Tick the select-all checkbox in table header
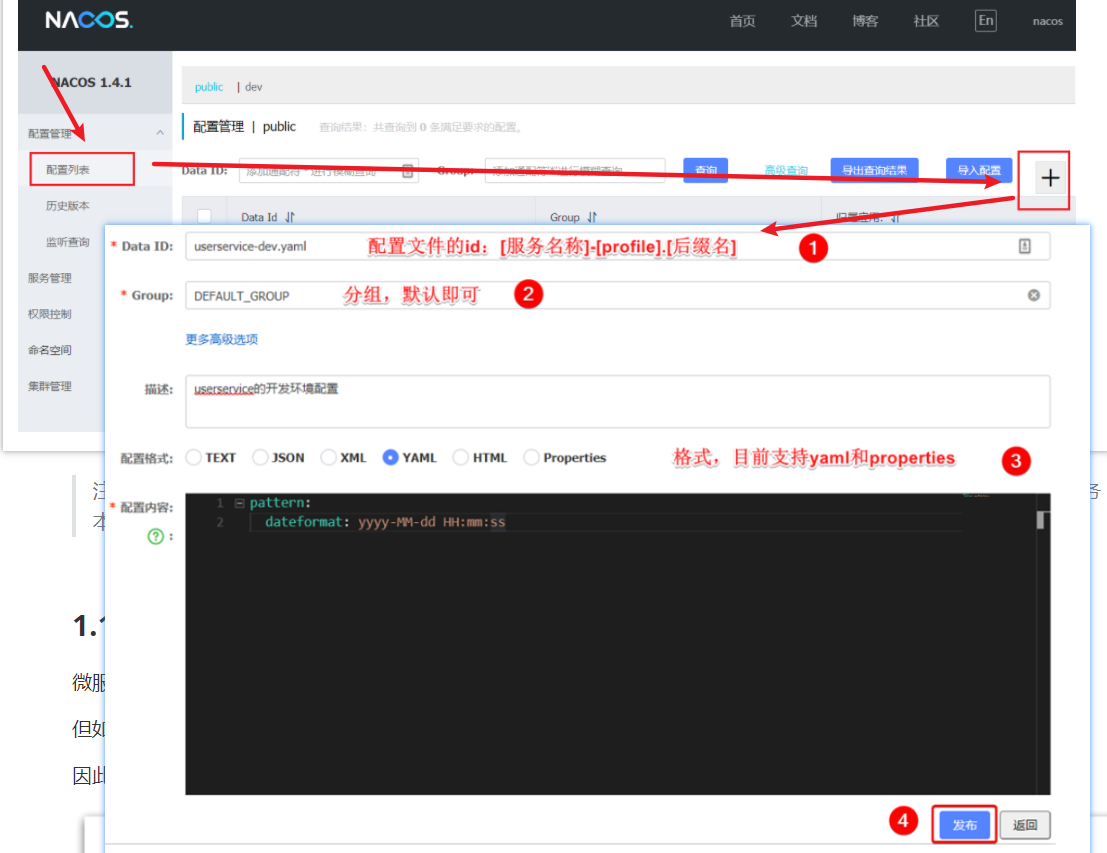Viewport: 1107px width, 853px height. [x=204, y=216]
